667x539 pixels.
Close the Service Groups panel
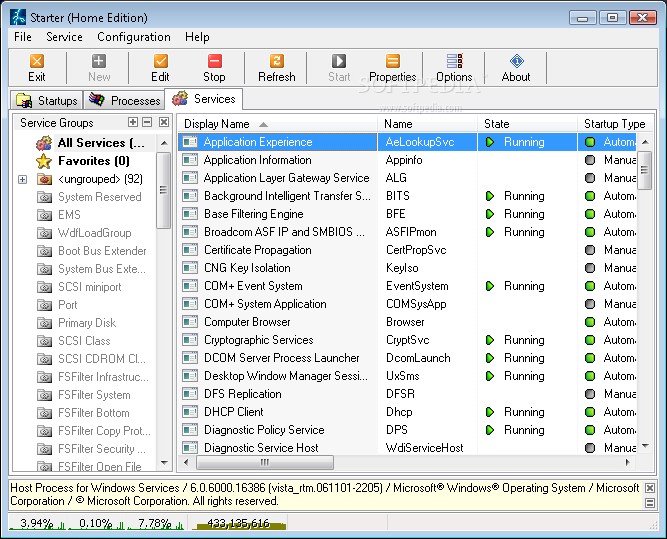coord(162,122)
